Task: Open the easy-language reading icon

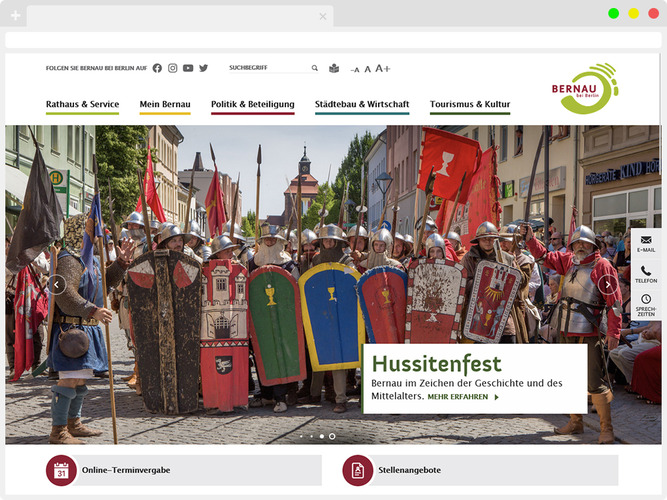Action: tap(334, 68)
